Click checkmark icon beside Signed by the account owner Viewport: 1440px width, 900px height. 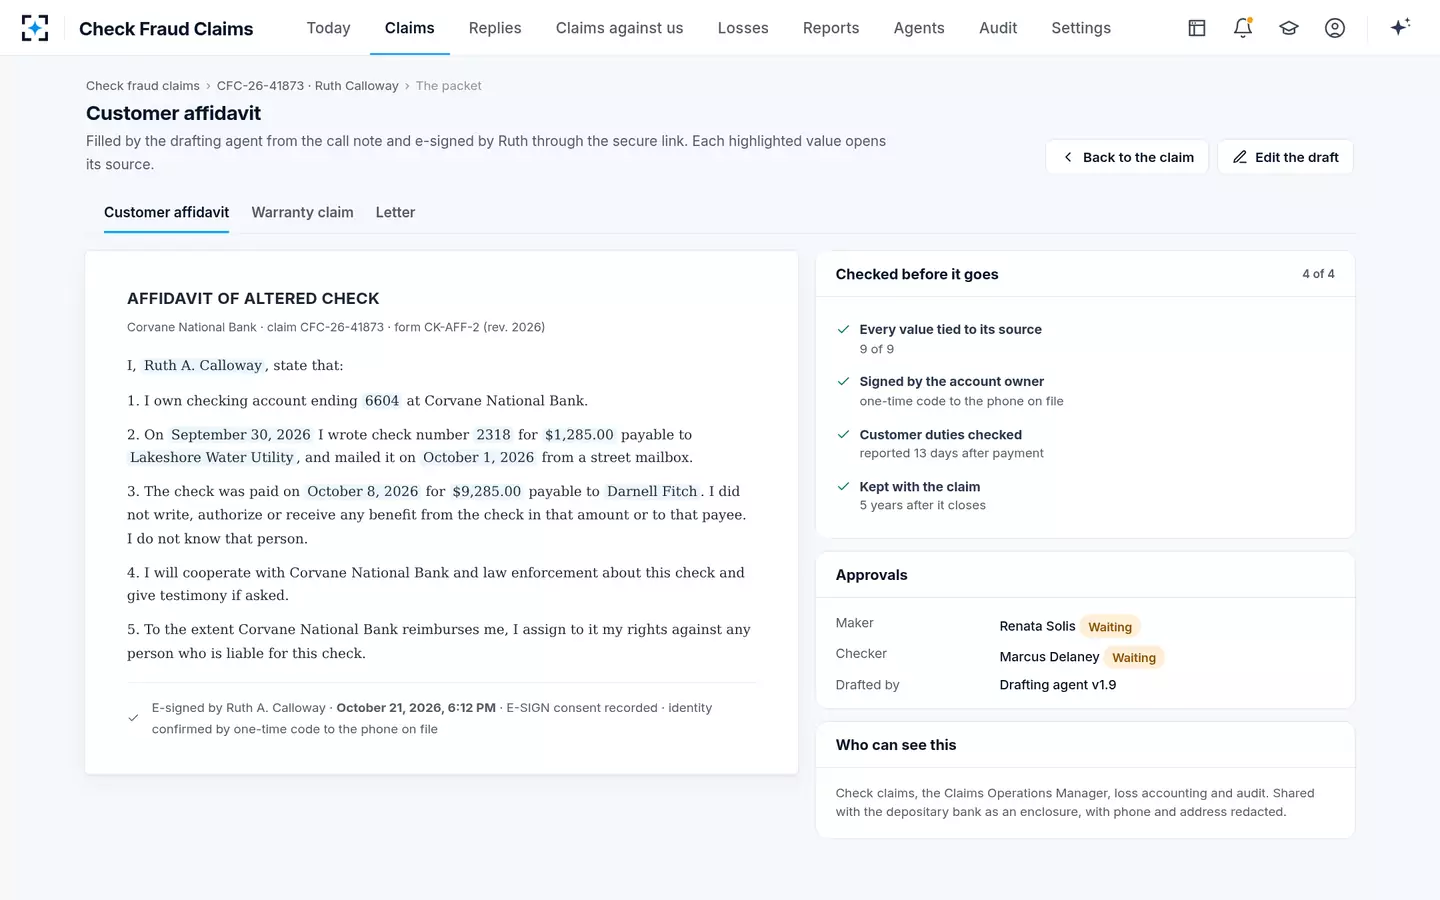tap(843, 381)
